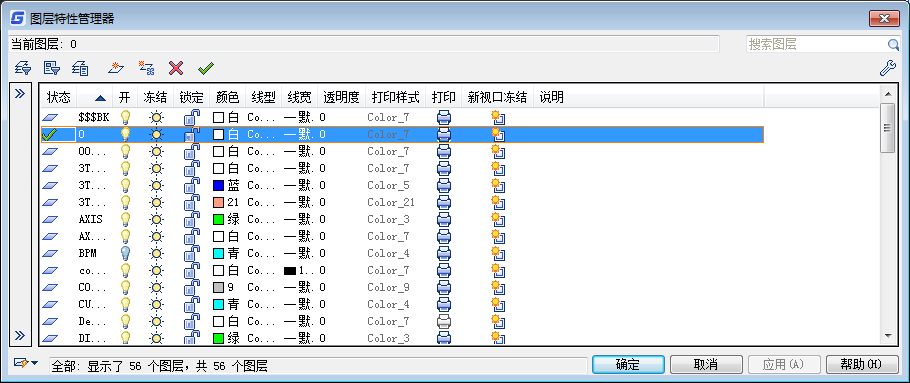This screenshot has height=383, width=910.
Task: Open the wrench settings icon
Action: click(888, 68)
